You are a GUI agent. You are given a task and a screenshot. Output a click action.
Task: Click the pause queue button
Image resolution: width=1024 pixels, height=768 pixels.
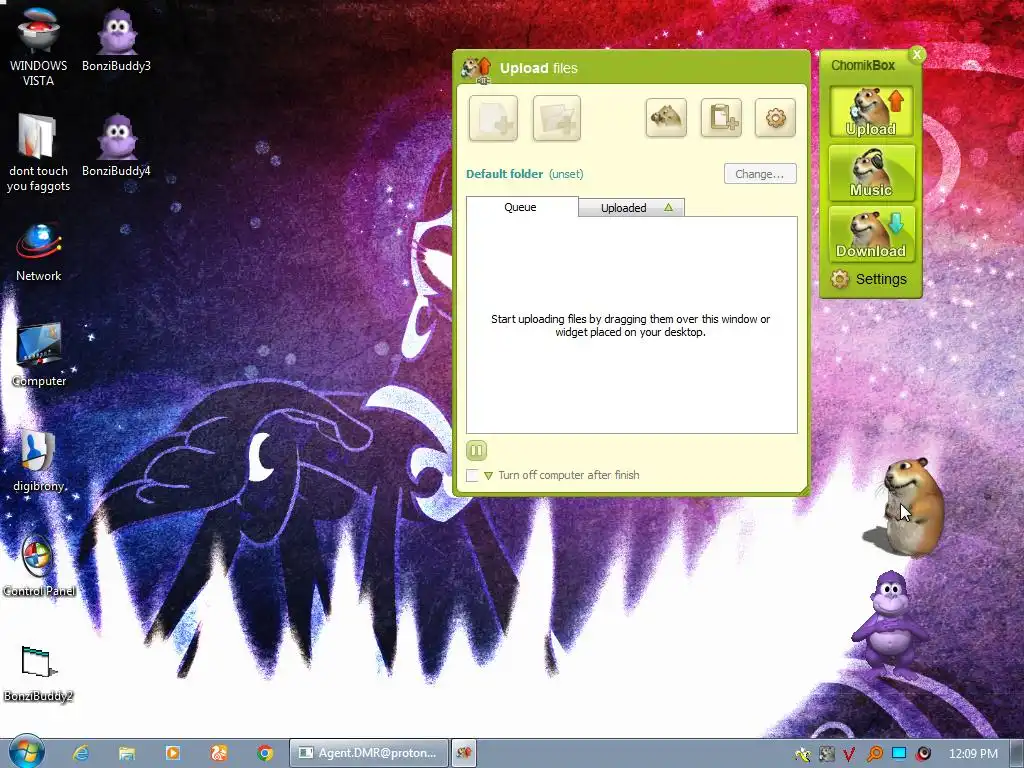pos(476,450)
